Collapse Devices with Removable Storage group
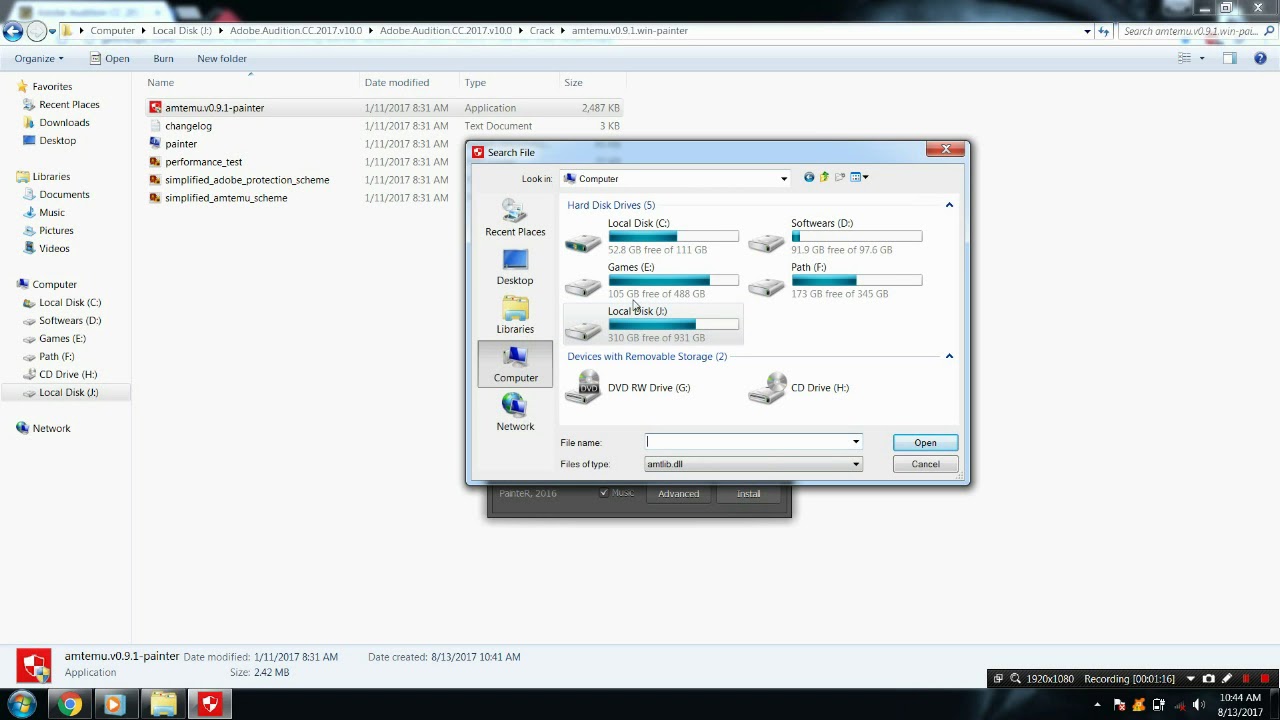 tap(949, 356)
